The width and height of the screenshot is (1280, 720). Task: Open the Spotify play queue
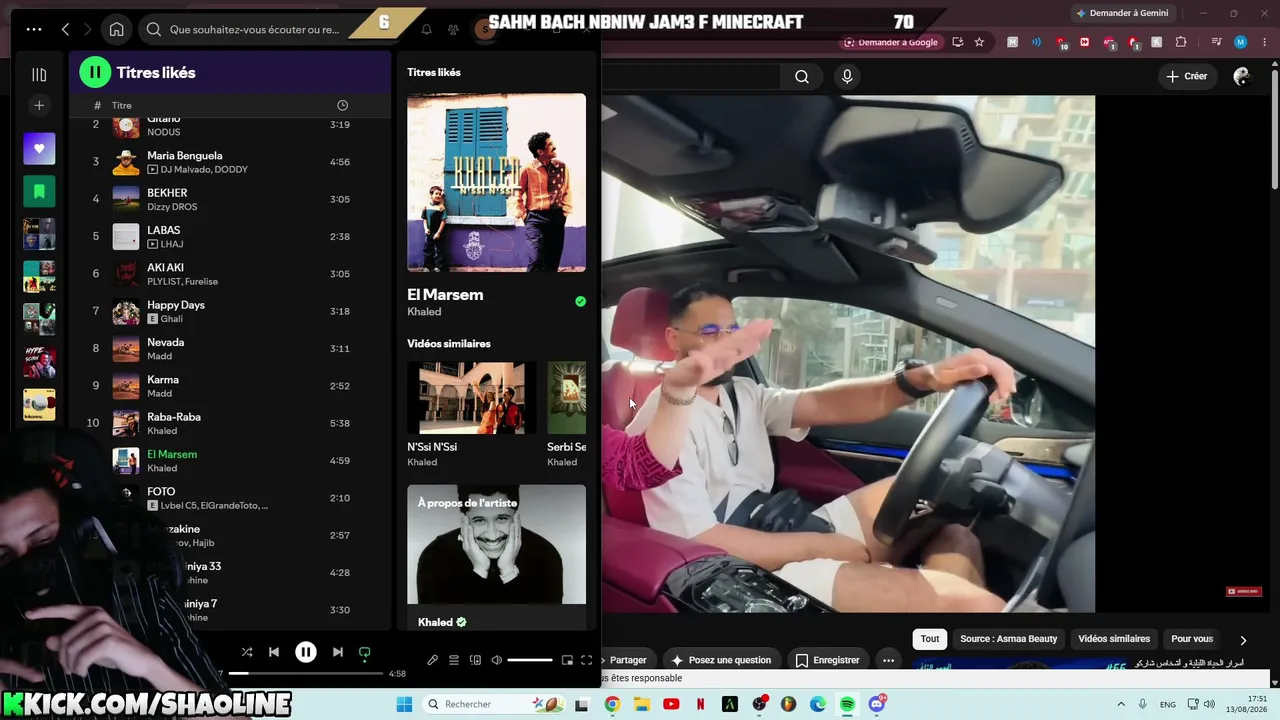coord(454,660)
